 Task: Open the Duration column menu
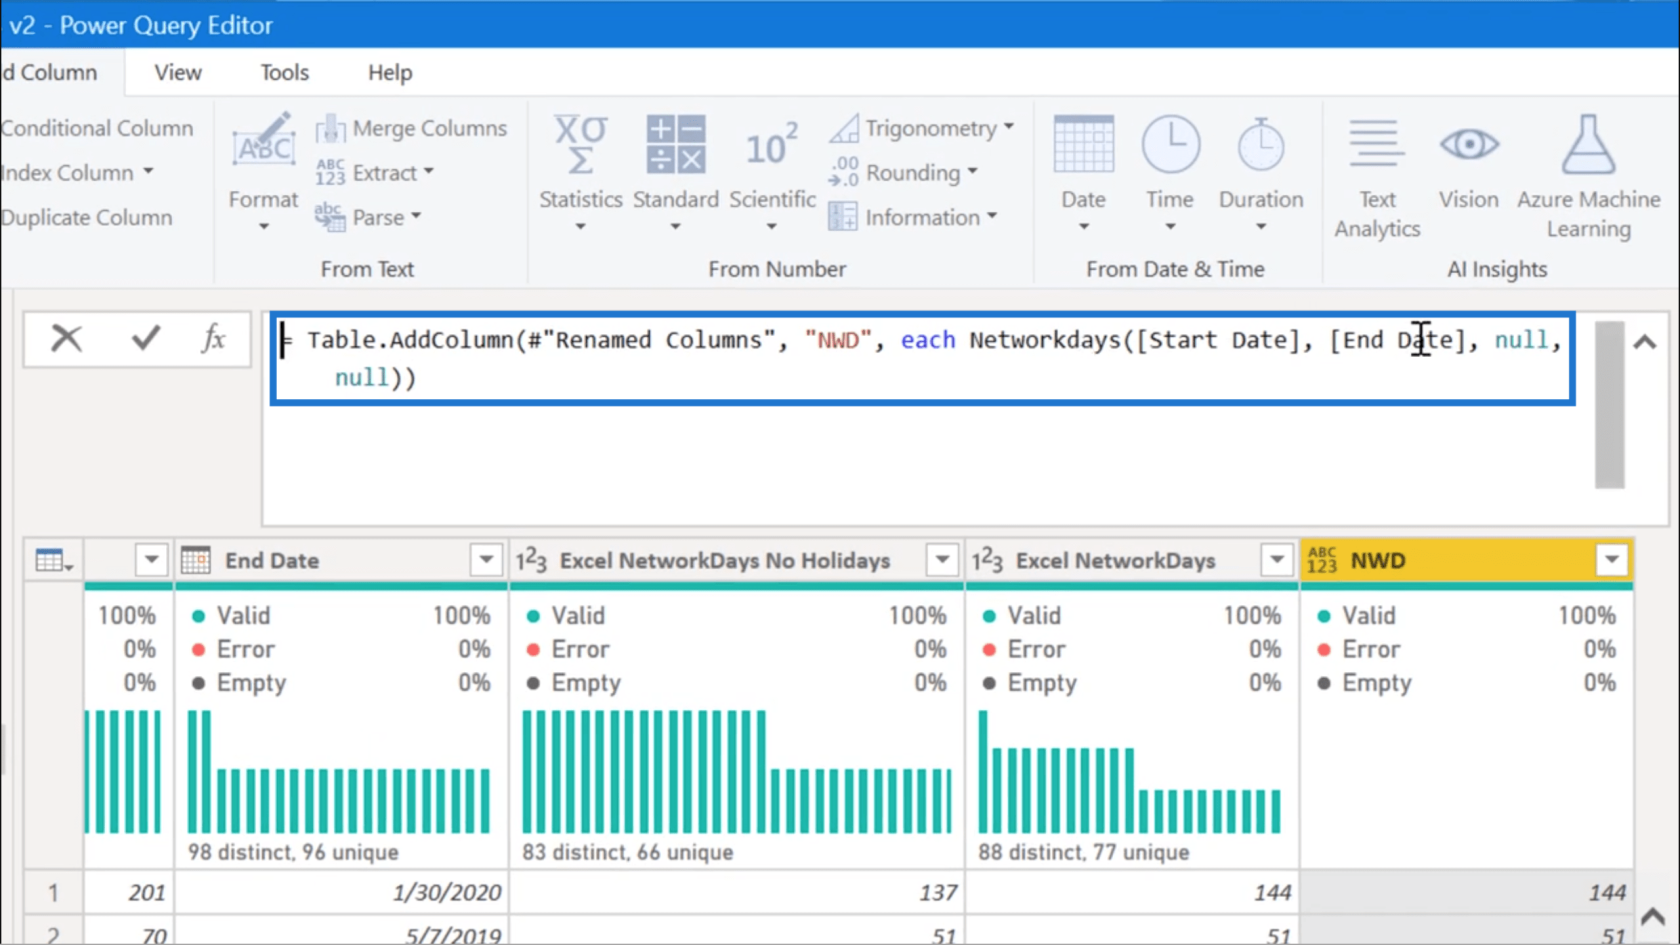click(1261, 172)
